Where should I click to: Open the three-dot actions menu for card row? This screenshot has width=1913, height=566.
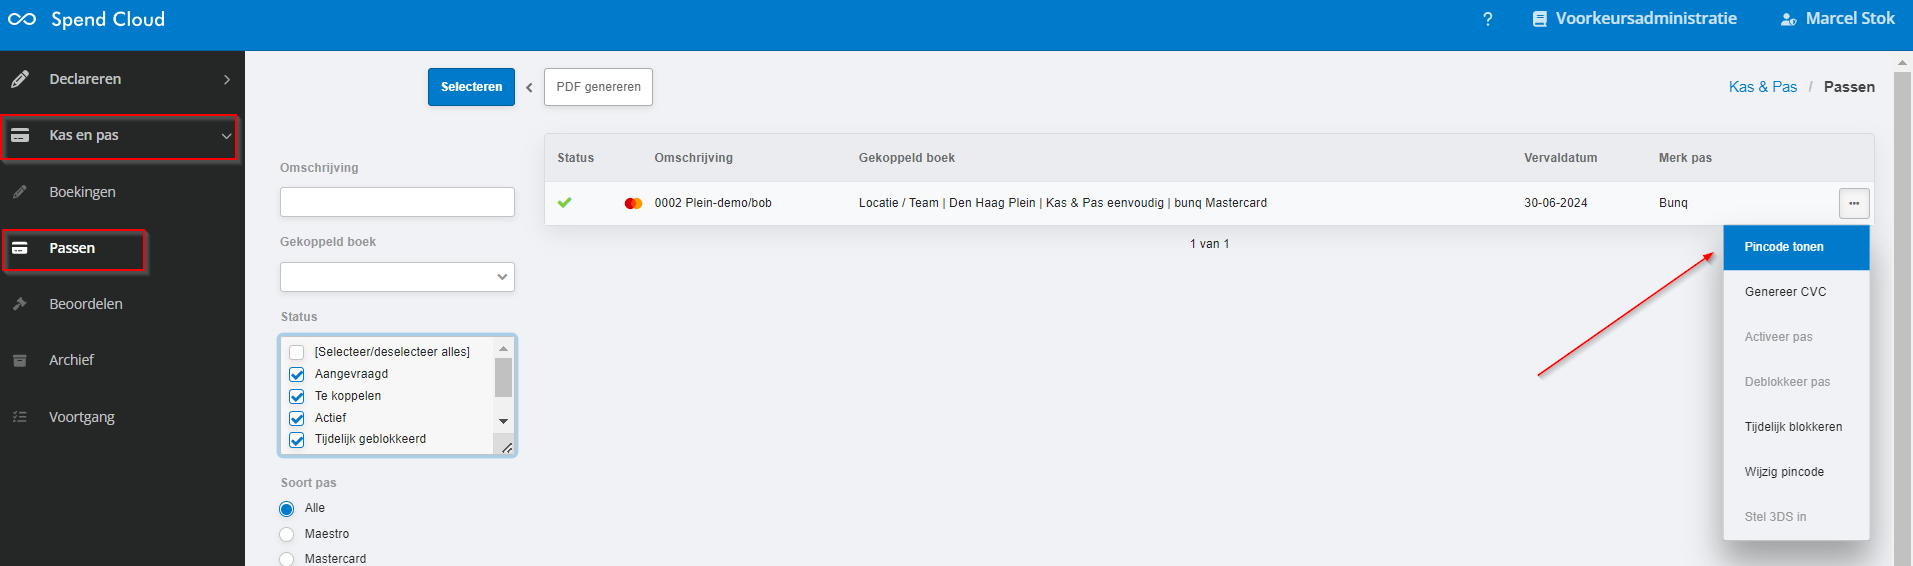point(1854,203)
